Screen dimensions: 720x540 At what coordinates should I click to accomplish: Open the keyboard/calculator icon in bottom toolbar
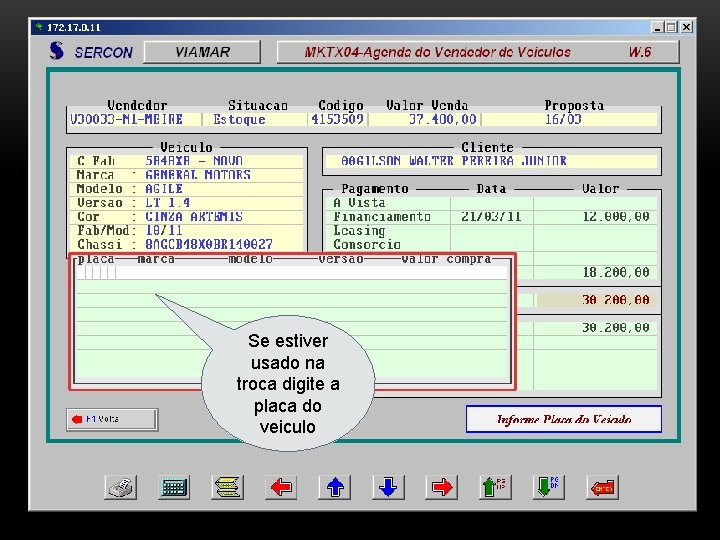click(x=174, y=487)
